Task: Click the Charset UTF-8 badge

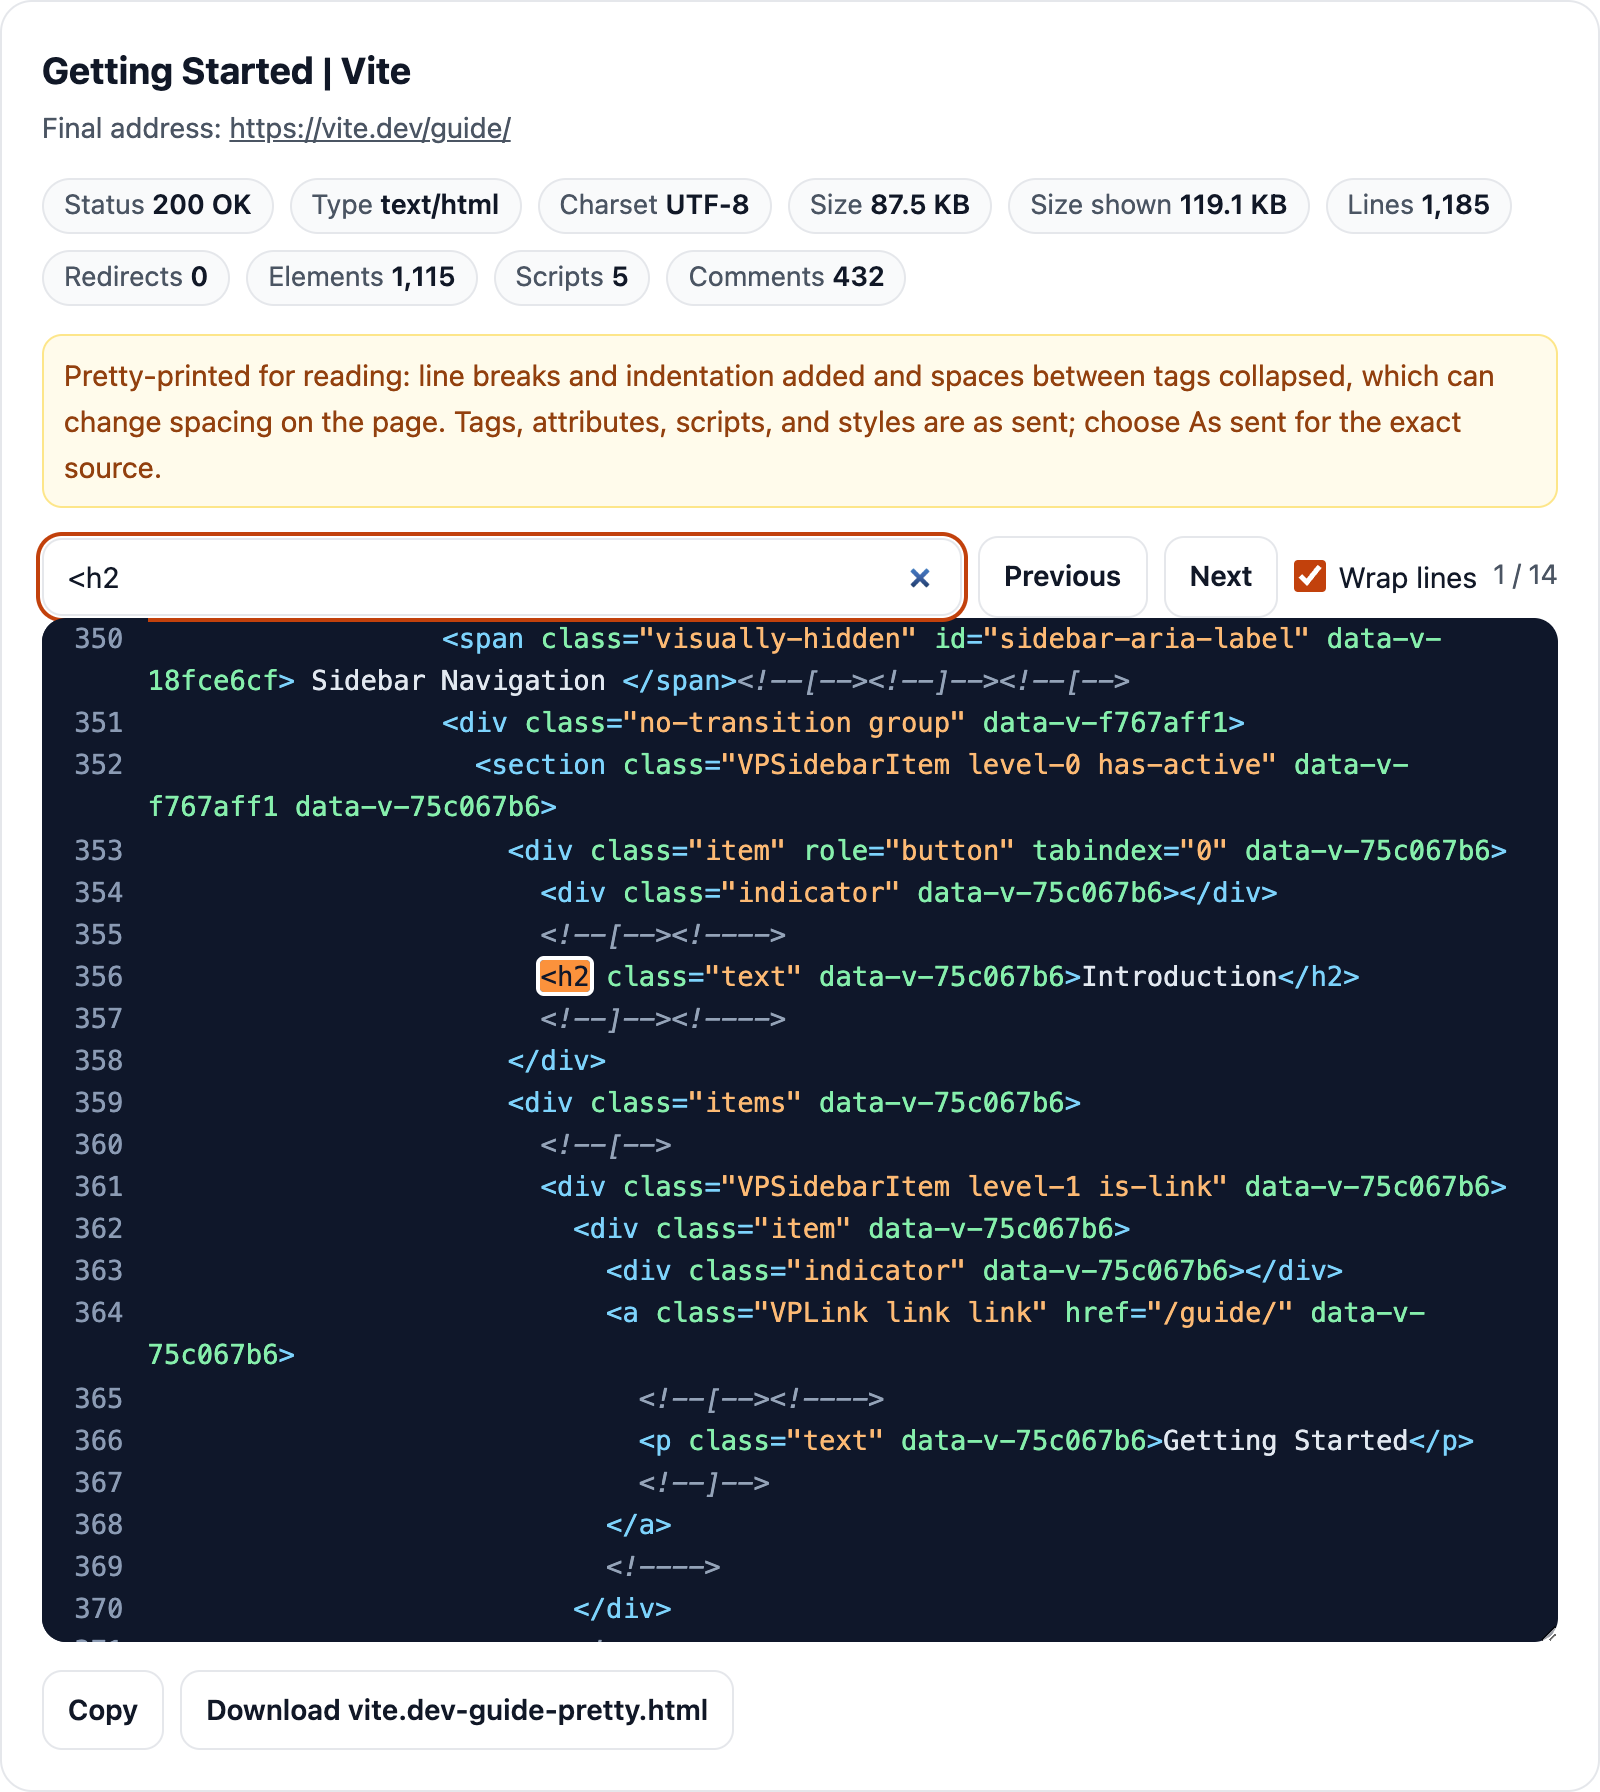Action: click(x=654, y=205)
